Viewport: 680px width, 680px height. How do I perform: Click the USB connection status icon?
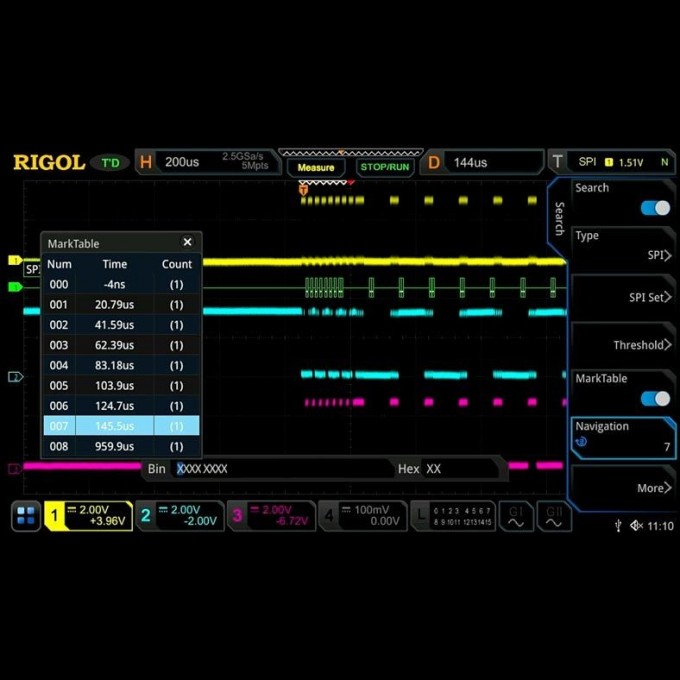(x=619, y=526)
